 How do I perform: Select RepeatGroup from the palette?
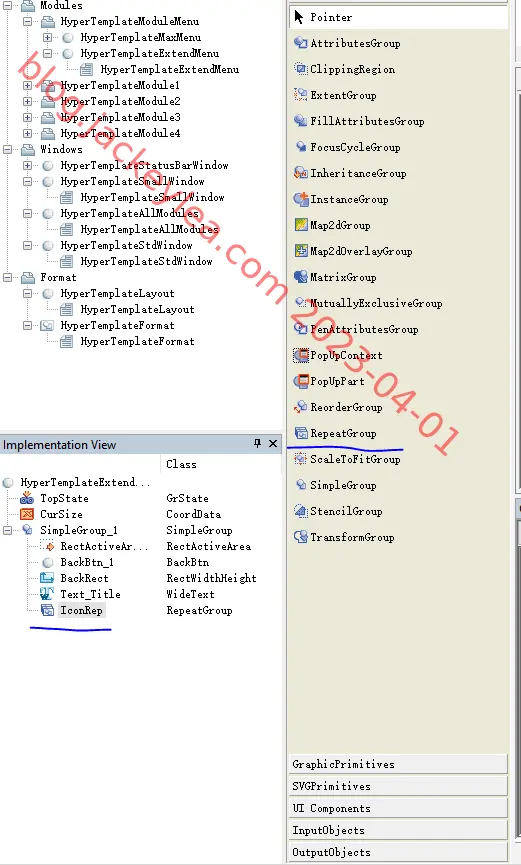[x=343, y=433]
